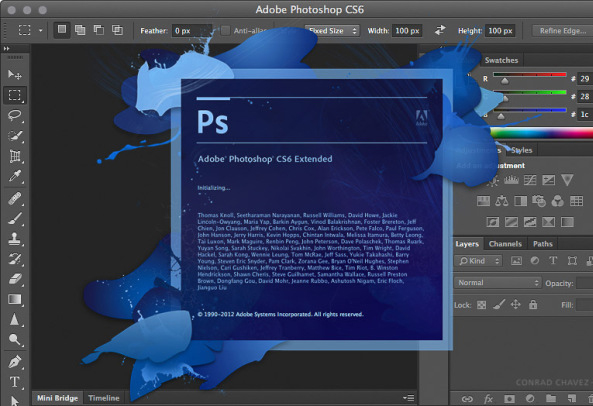Switch to the Layers tab
The height and width of the screenshot is (406, 593).
(467, 244)
